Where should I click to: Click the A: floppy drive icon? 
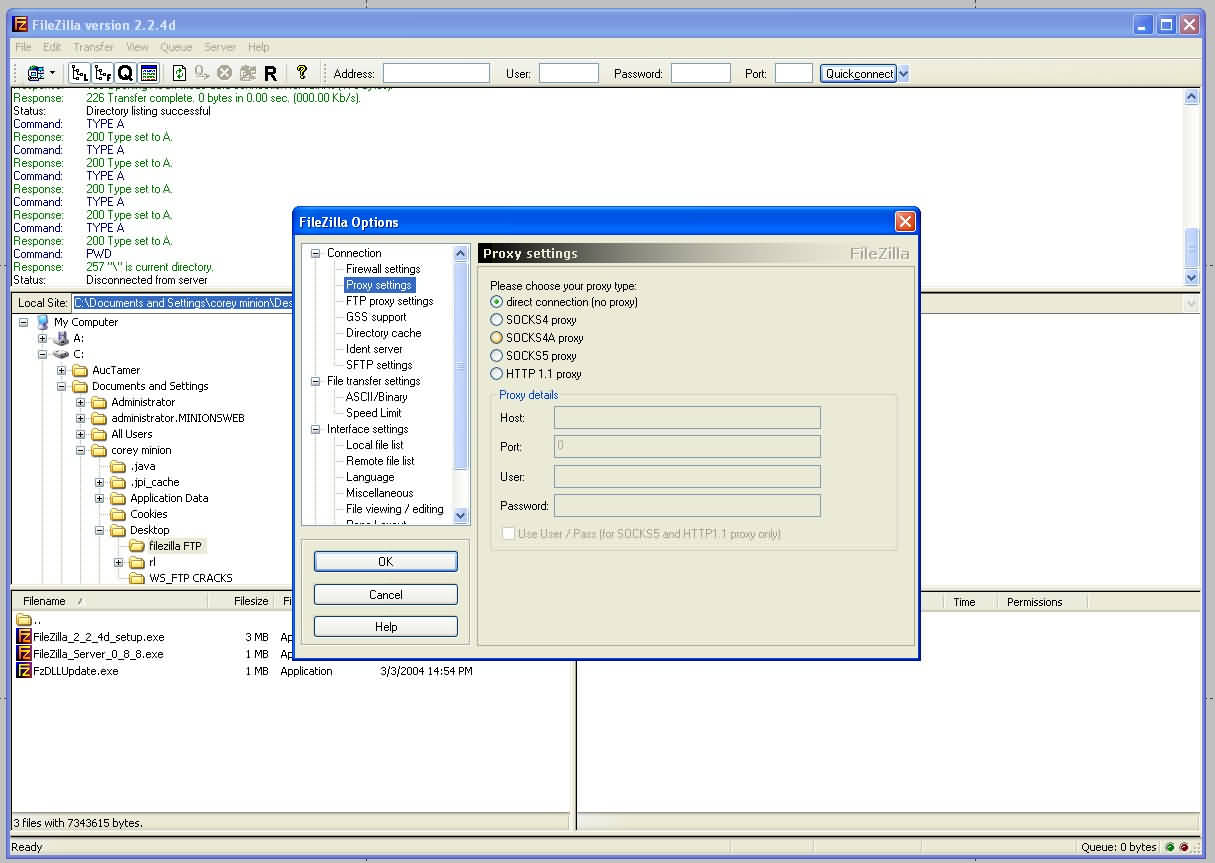pos(62,338)
